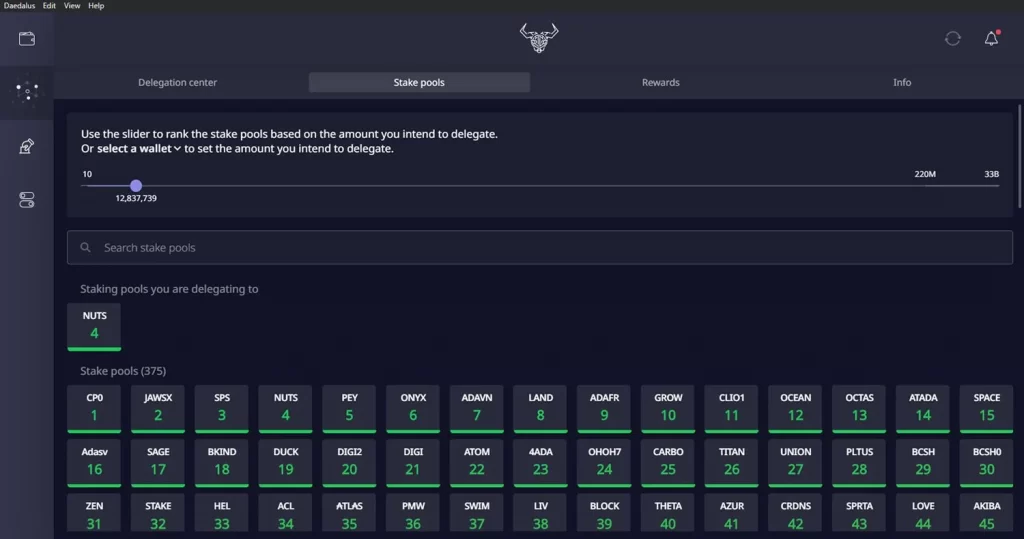Screen dimensions: 1024x539
Task: Open NUTS ranked 4 in pool list
Action: (x=285, y=408)
